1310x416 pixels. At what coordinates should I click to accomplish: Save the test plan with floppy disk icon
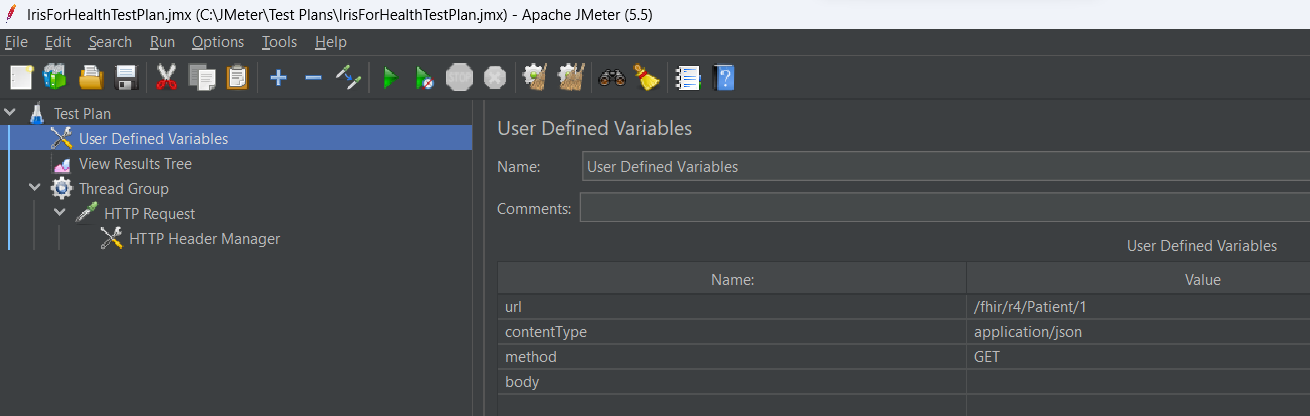click(x=126, y=77)
